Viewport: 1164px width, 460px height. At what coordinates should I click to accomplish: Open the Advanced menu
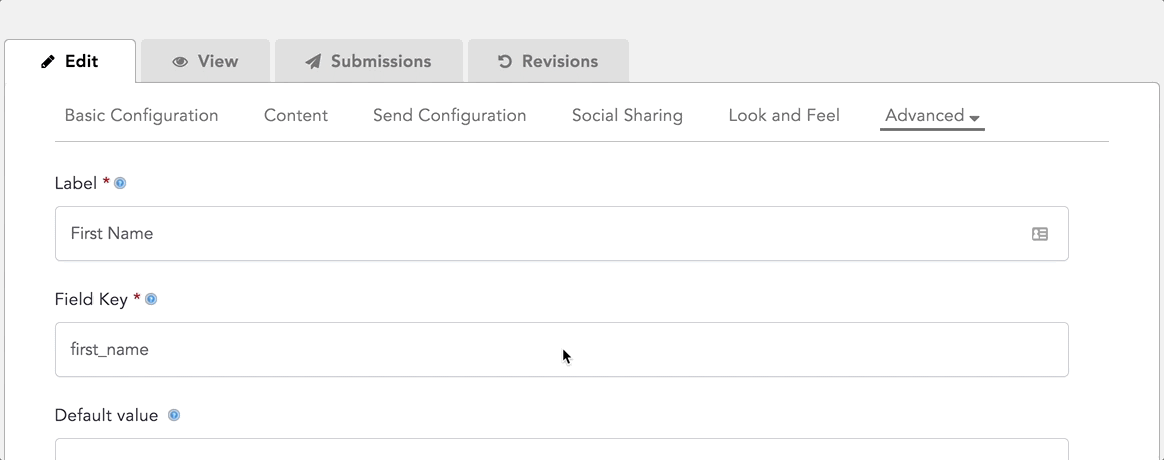(932, 116)
